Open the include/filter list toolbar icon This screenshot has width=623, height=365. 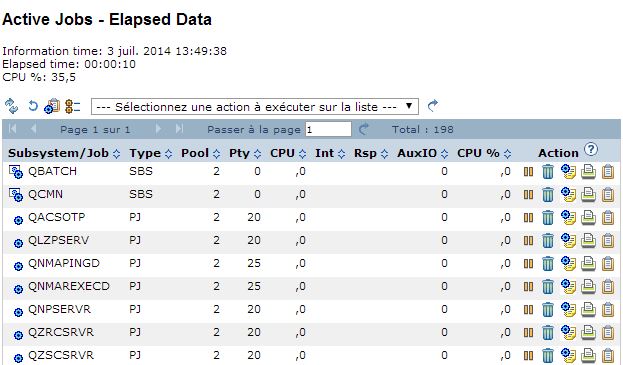click(x=52, y=106)
